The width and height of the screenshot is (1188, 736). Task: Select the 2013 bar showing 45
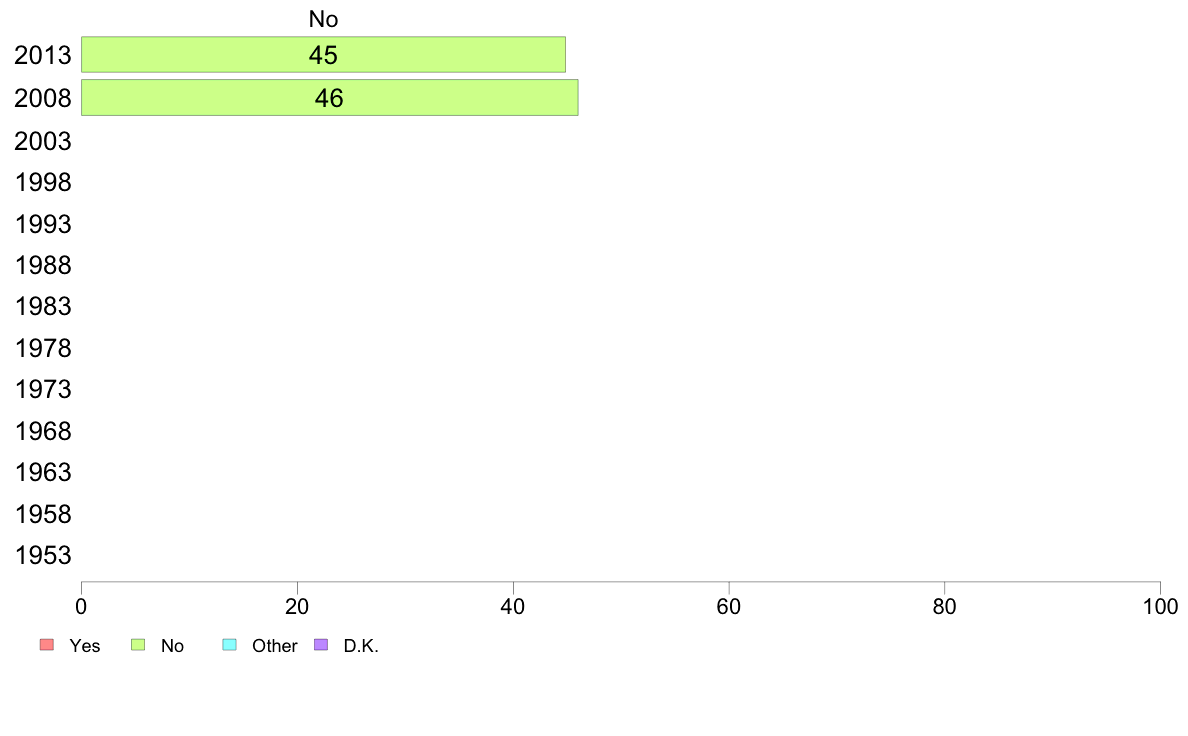pos(324,55)
